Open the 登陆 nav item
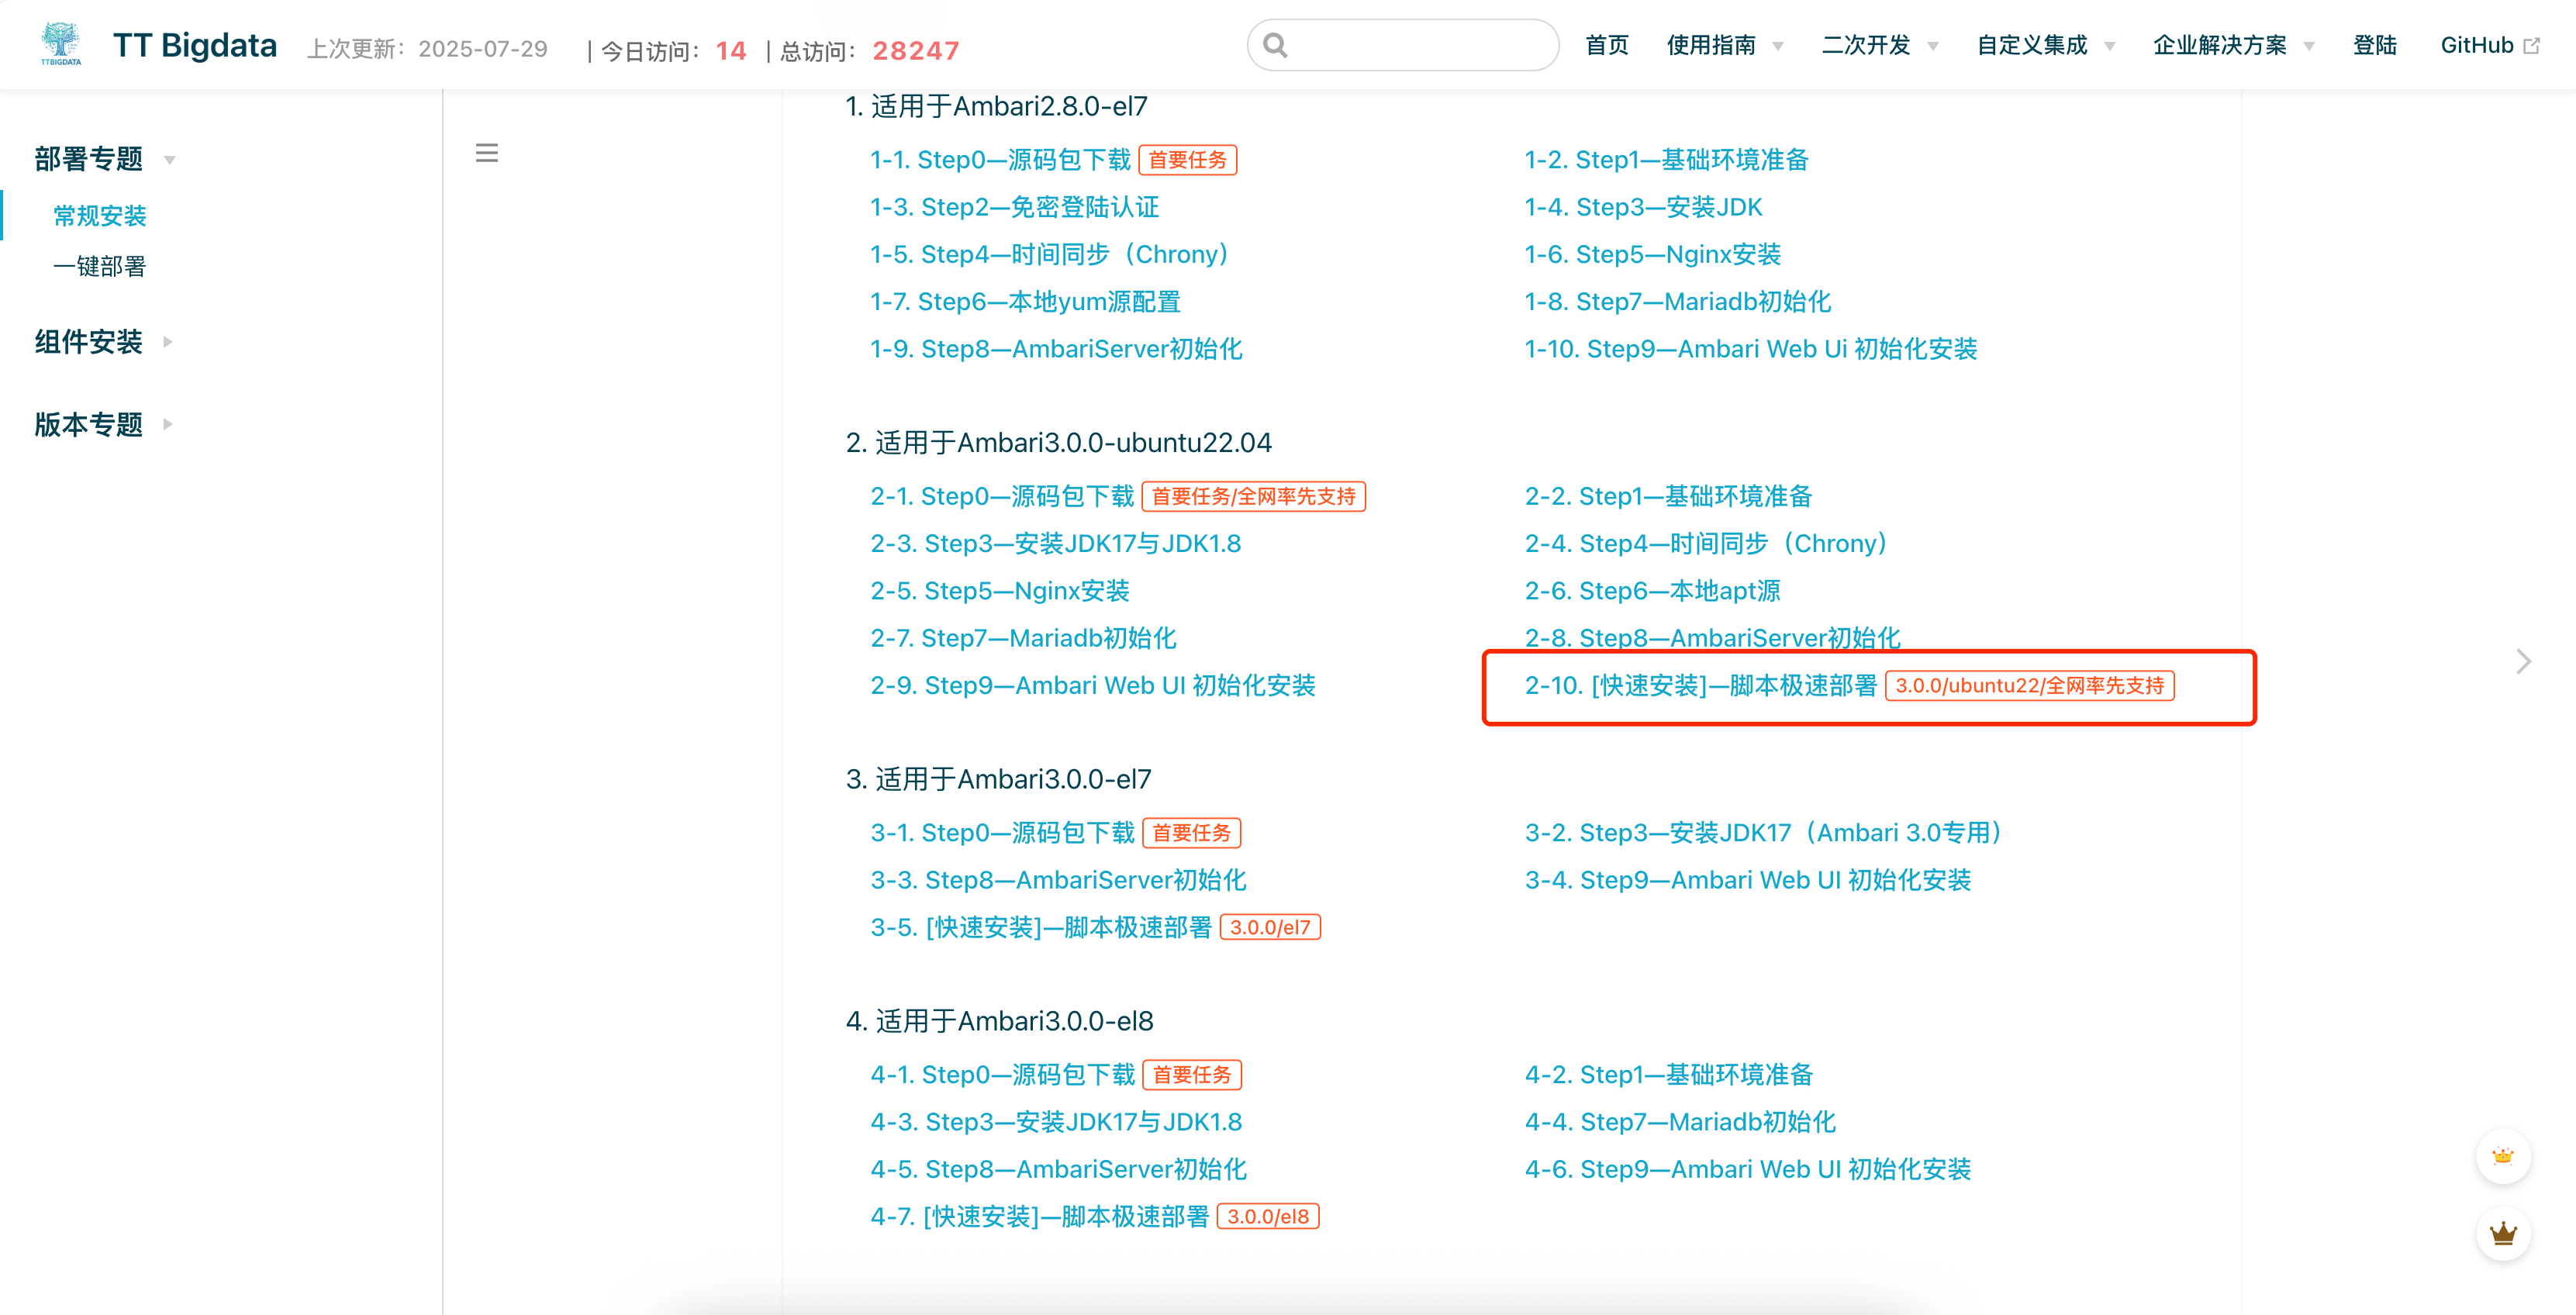The image size is (2576, 1315). (2374, 45)
